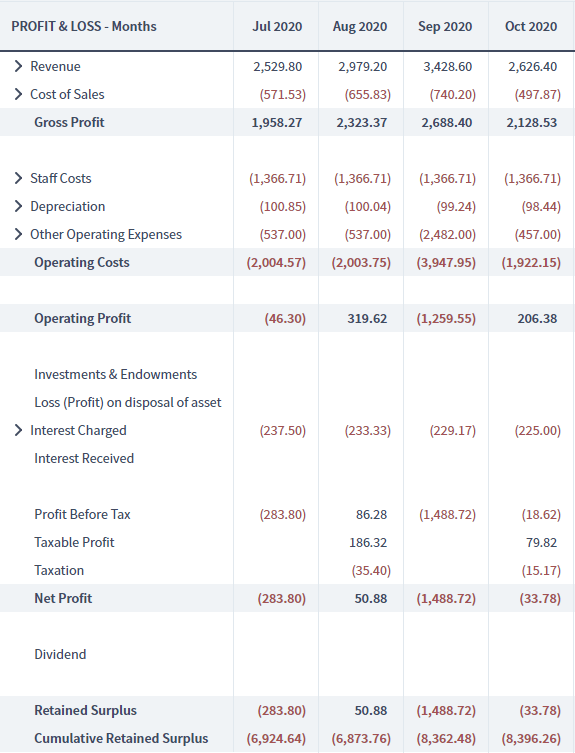
Task: Select the Jul 2020 column header
Action: [x=277, y=26]
